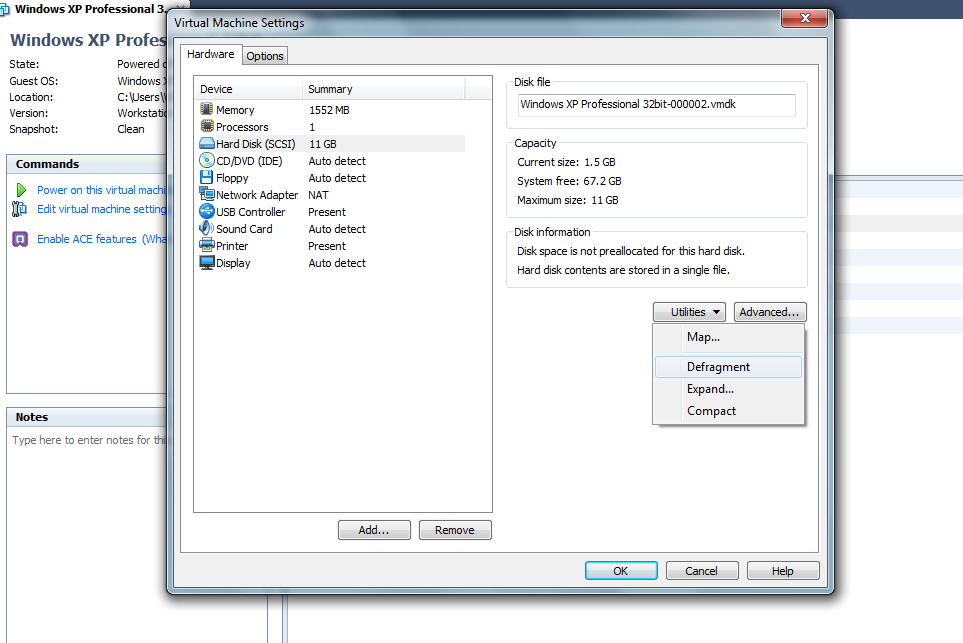Click System free: 67.2 GB text
963x643 pixels.
point(569,181)
